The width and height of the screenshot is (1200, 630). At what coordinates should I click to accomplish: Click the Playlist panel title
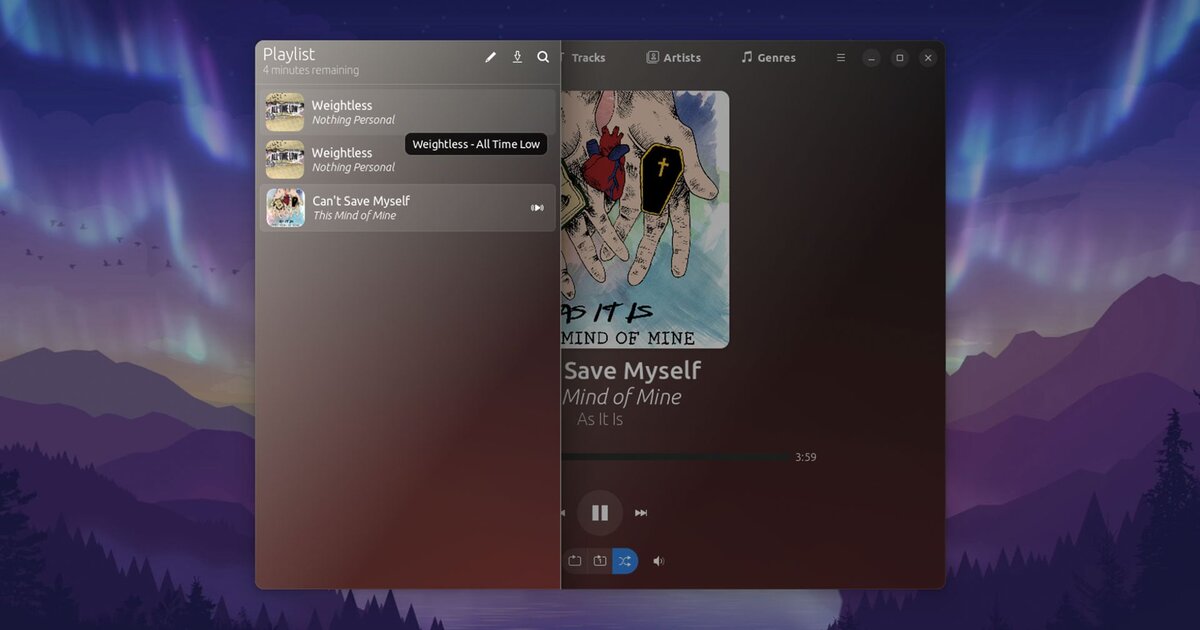tap(289, 54)
